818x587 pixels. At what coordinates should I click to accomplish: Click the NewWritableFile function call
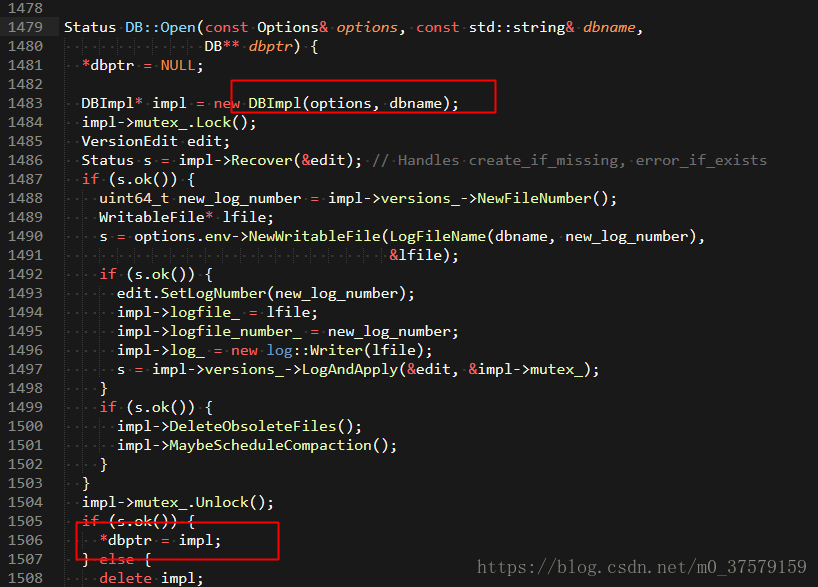(315, 236)
